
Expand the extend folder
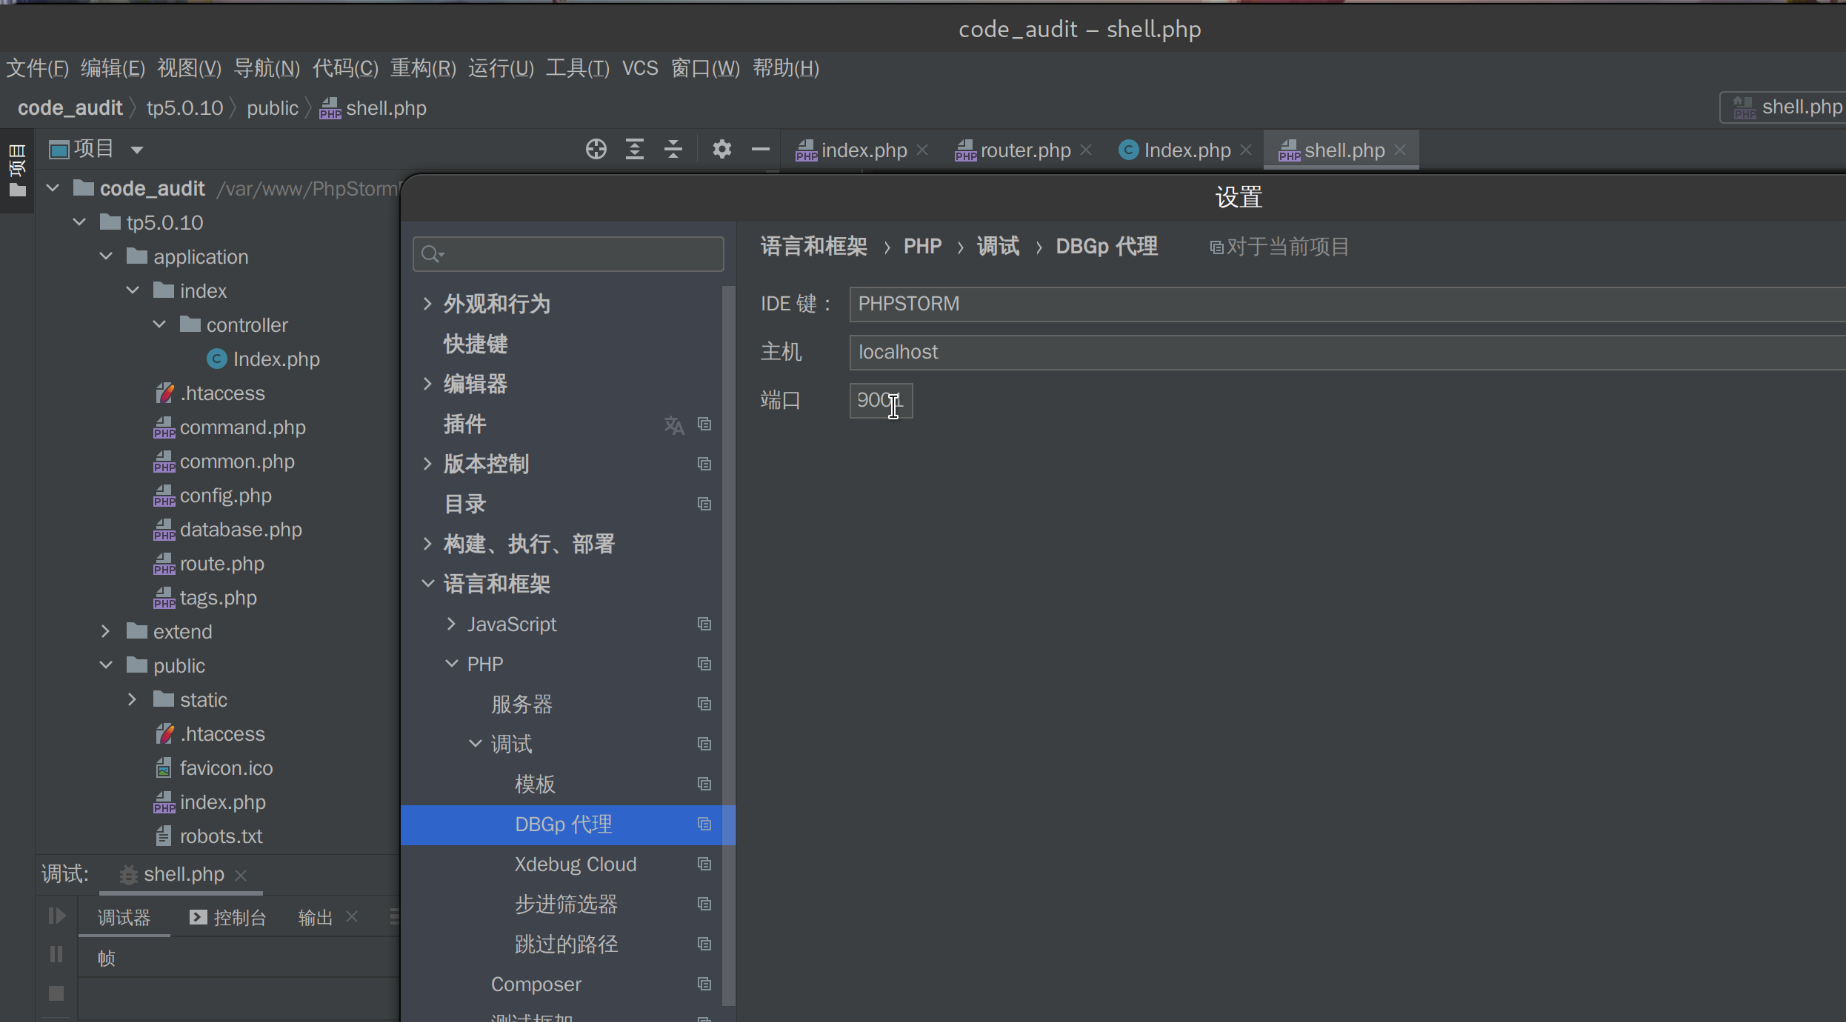[x=106, y=631]
